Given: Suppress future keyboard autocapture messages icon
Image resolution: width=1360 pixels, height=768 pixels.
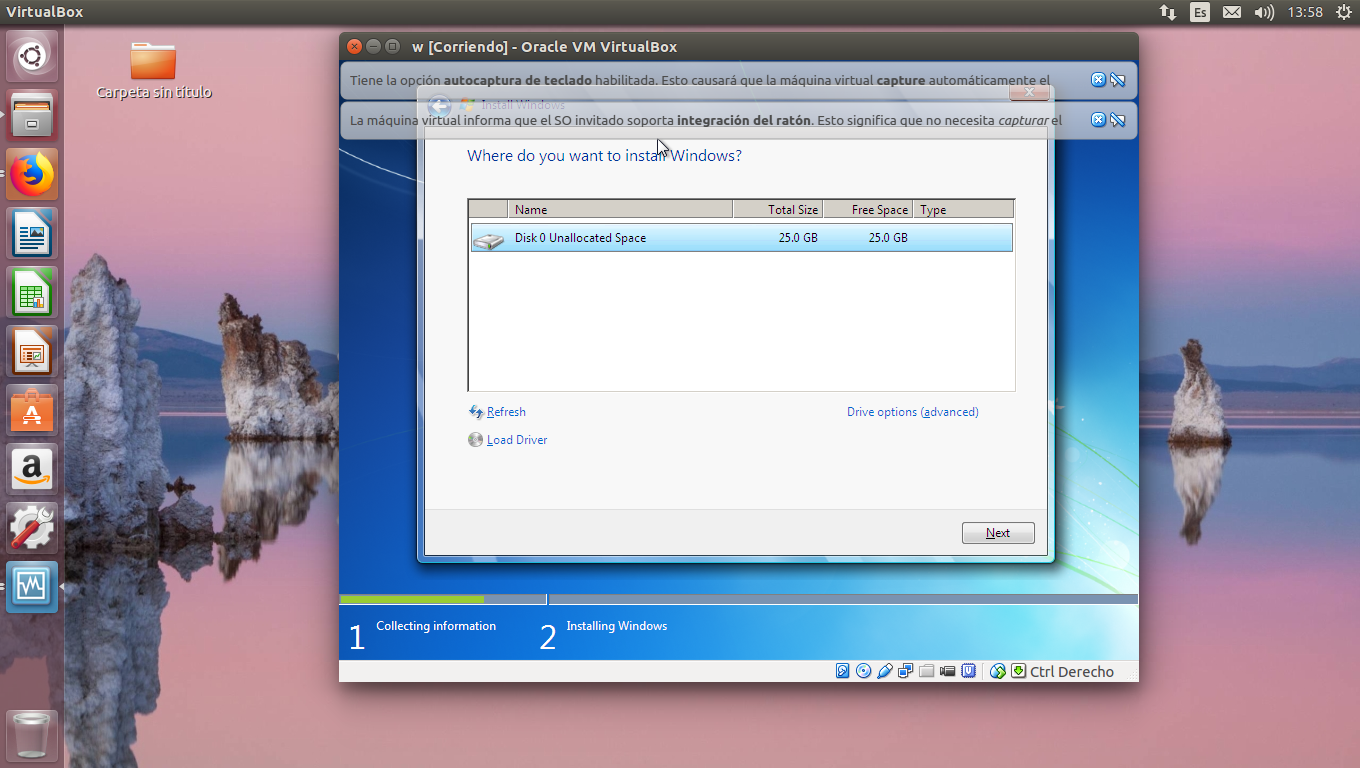Looking at the screenshot, I should tap(1118, 80).
